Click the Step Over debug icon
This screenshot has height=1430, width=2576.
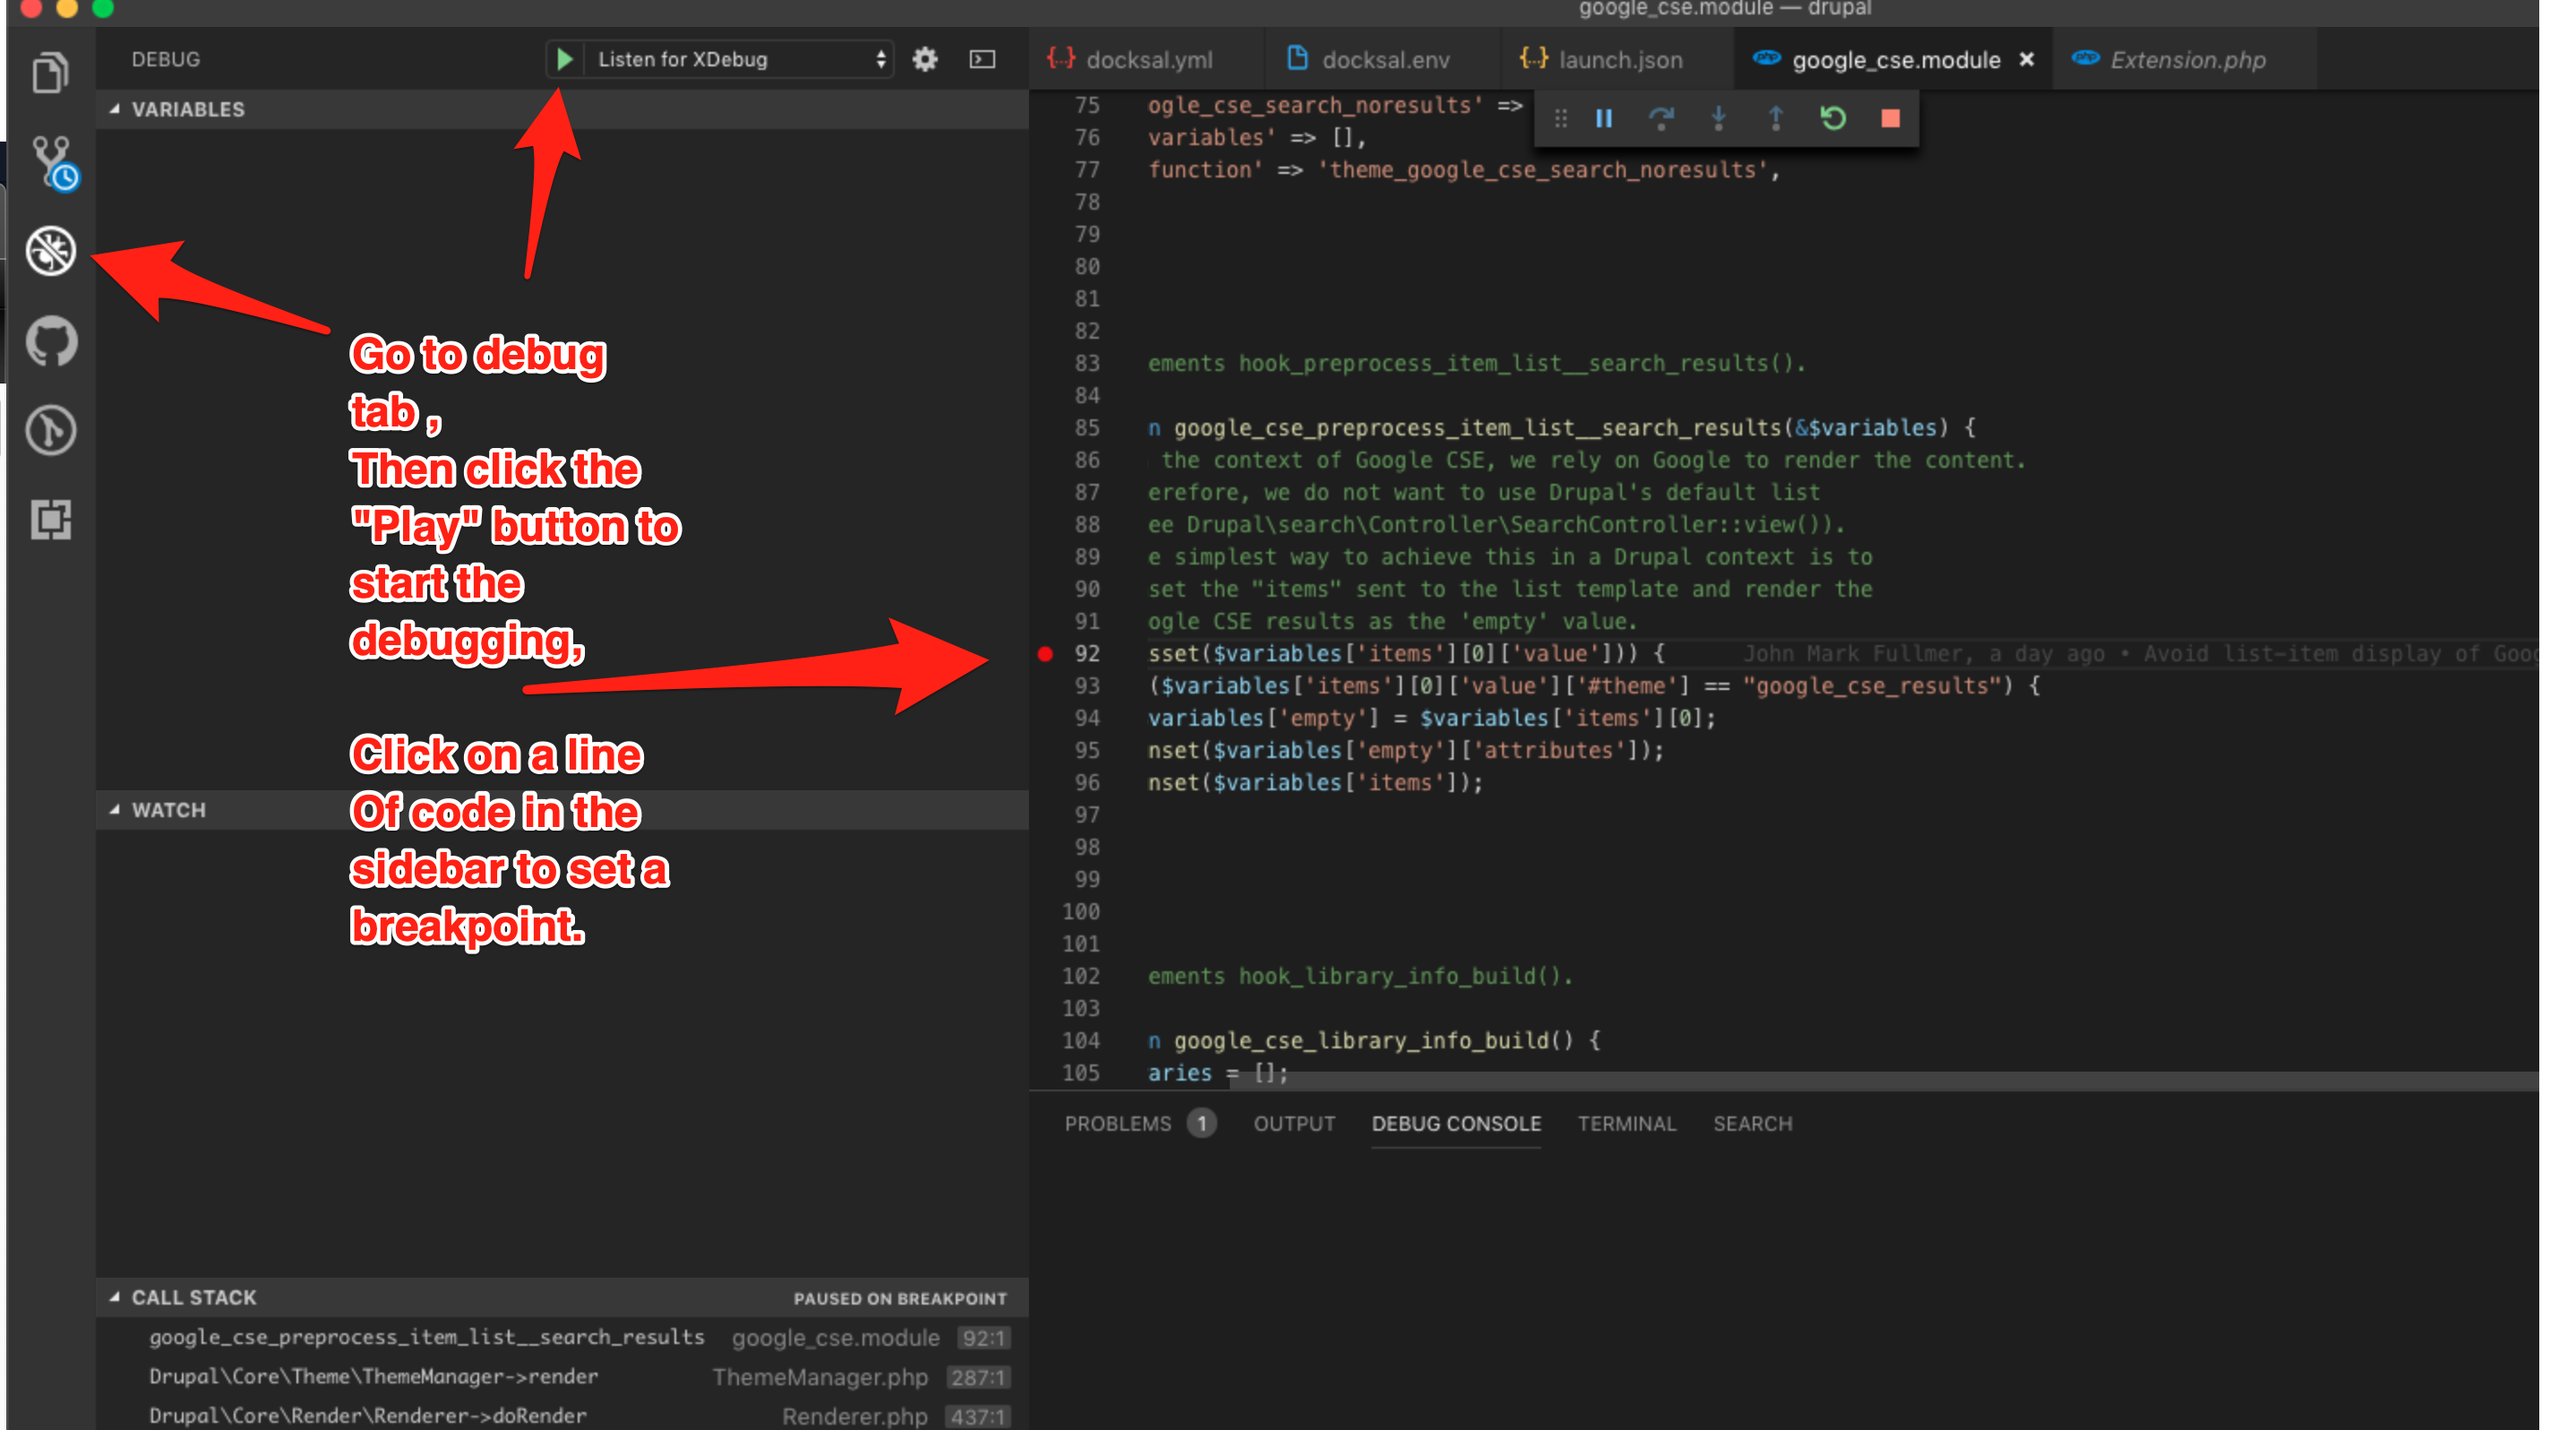1661,118
